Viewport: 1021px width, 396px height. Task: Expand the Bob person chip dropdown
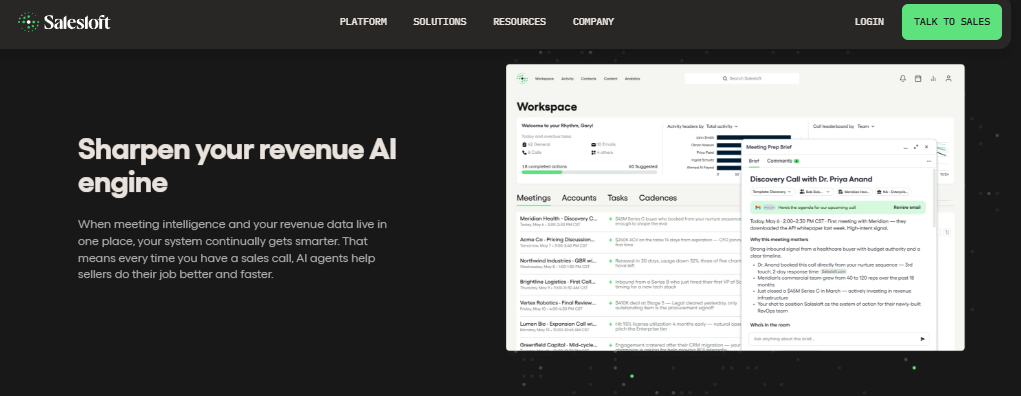[x=816, y=191]
